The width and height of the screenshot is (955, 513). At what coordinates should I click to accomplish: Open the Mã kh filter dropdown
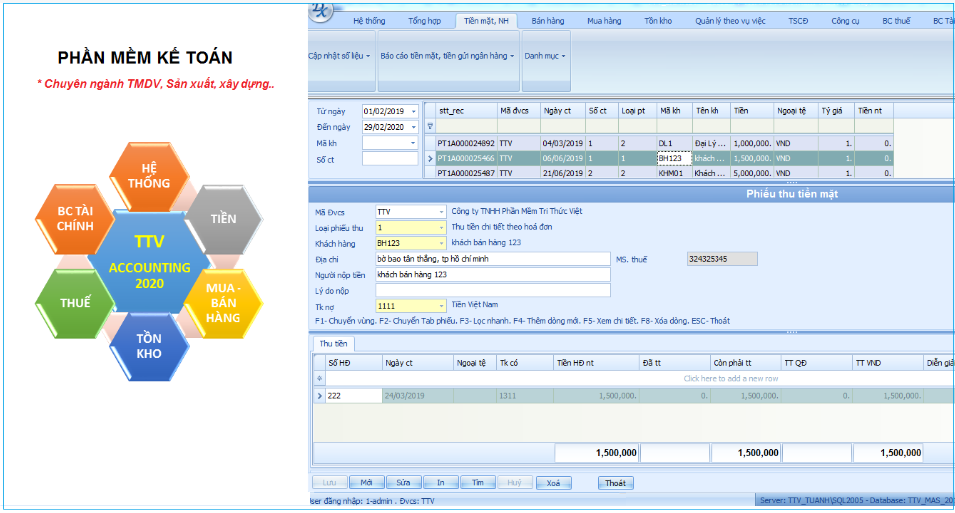414,143
